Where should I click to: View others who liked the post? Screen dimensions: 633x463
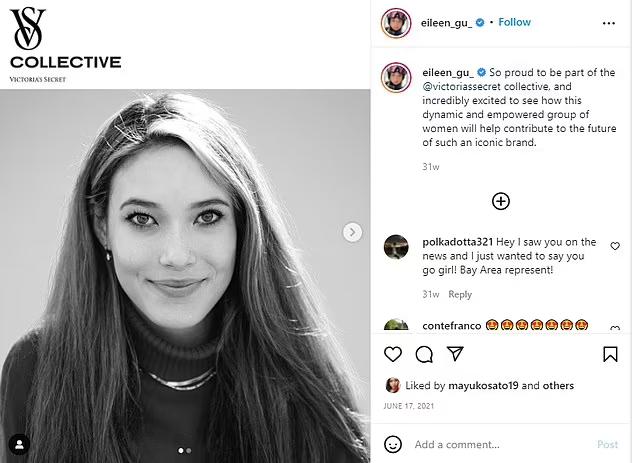click(x=560, y=385)
